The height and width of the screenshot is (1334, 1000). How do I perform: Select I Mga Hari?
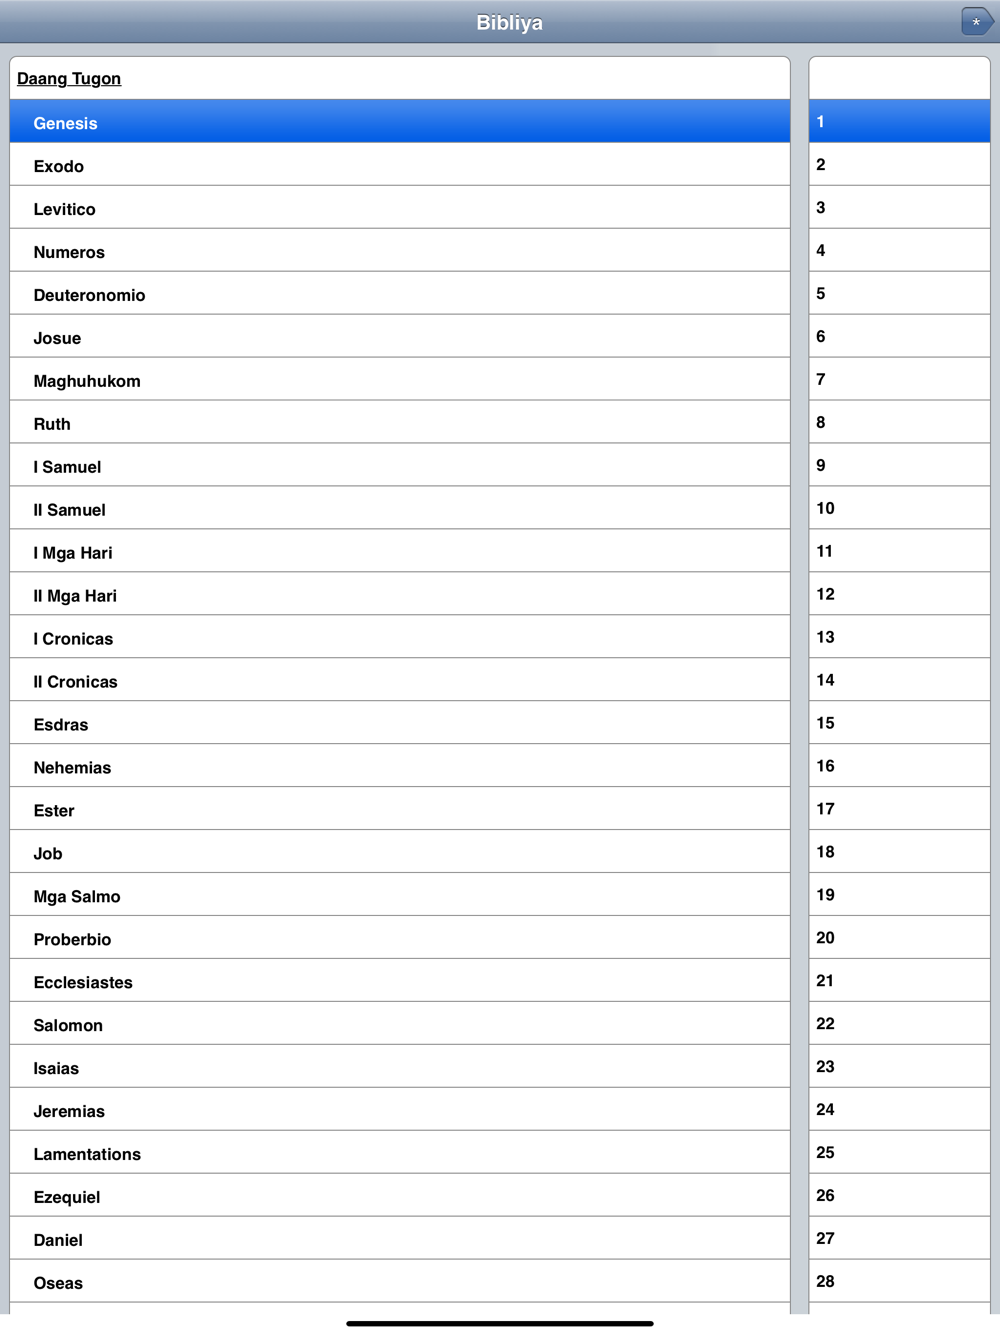click(400, 552)
